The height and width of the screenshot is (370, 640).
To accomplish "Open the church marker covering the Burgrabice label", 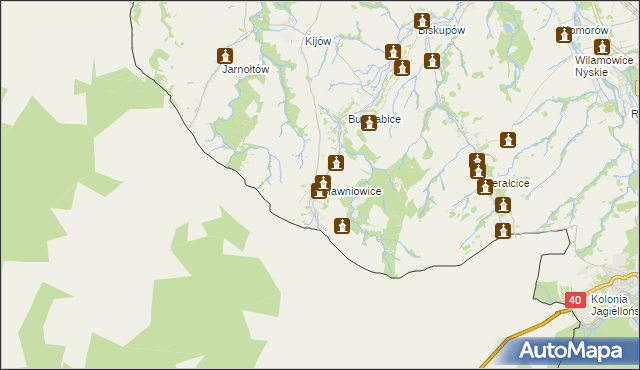I will coord(369,123).
